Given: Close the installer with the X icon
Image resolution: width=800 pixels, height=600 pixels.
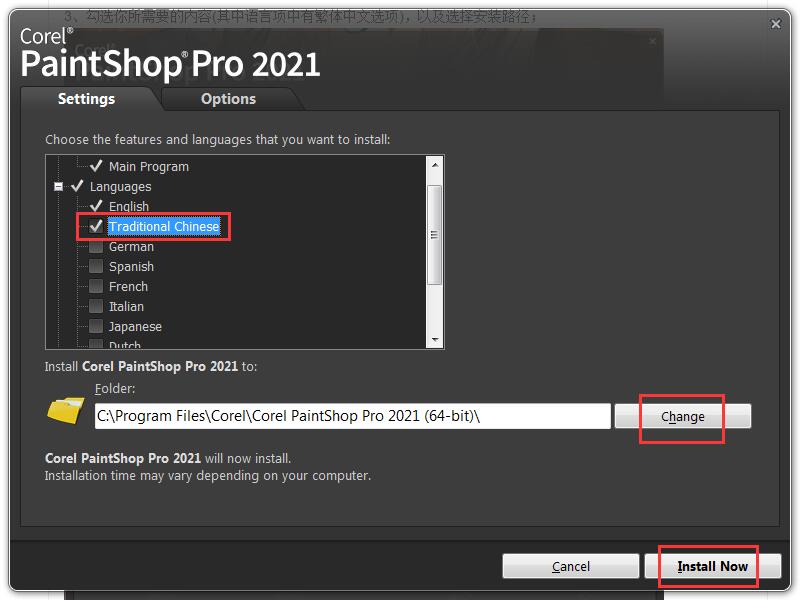Looking at the screenshot, I should [x=776, y=24].
